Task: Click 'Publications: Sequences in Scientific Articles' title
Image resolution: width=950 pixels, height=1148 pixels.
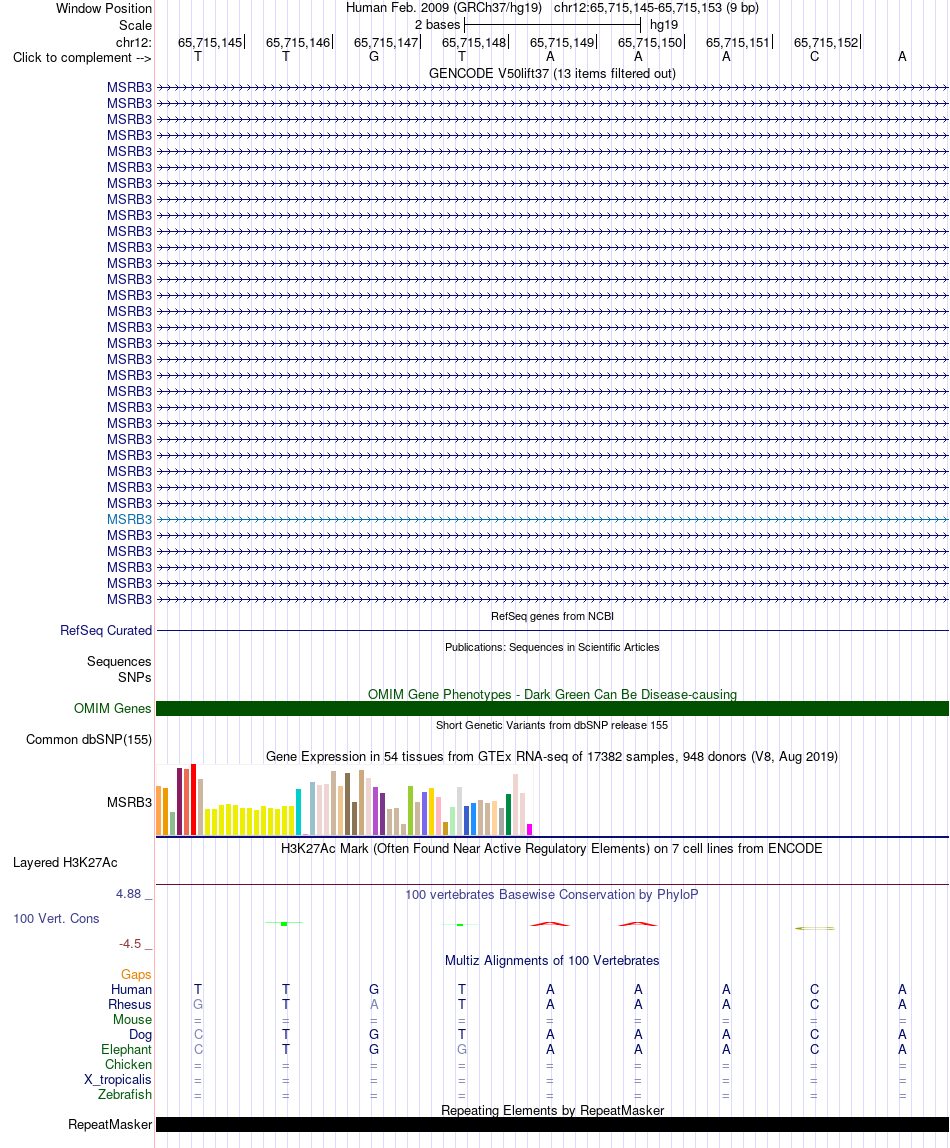Action: [x=553, y=647]
